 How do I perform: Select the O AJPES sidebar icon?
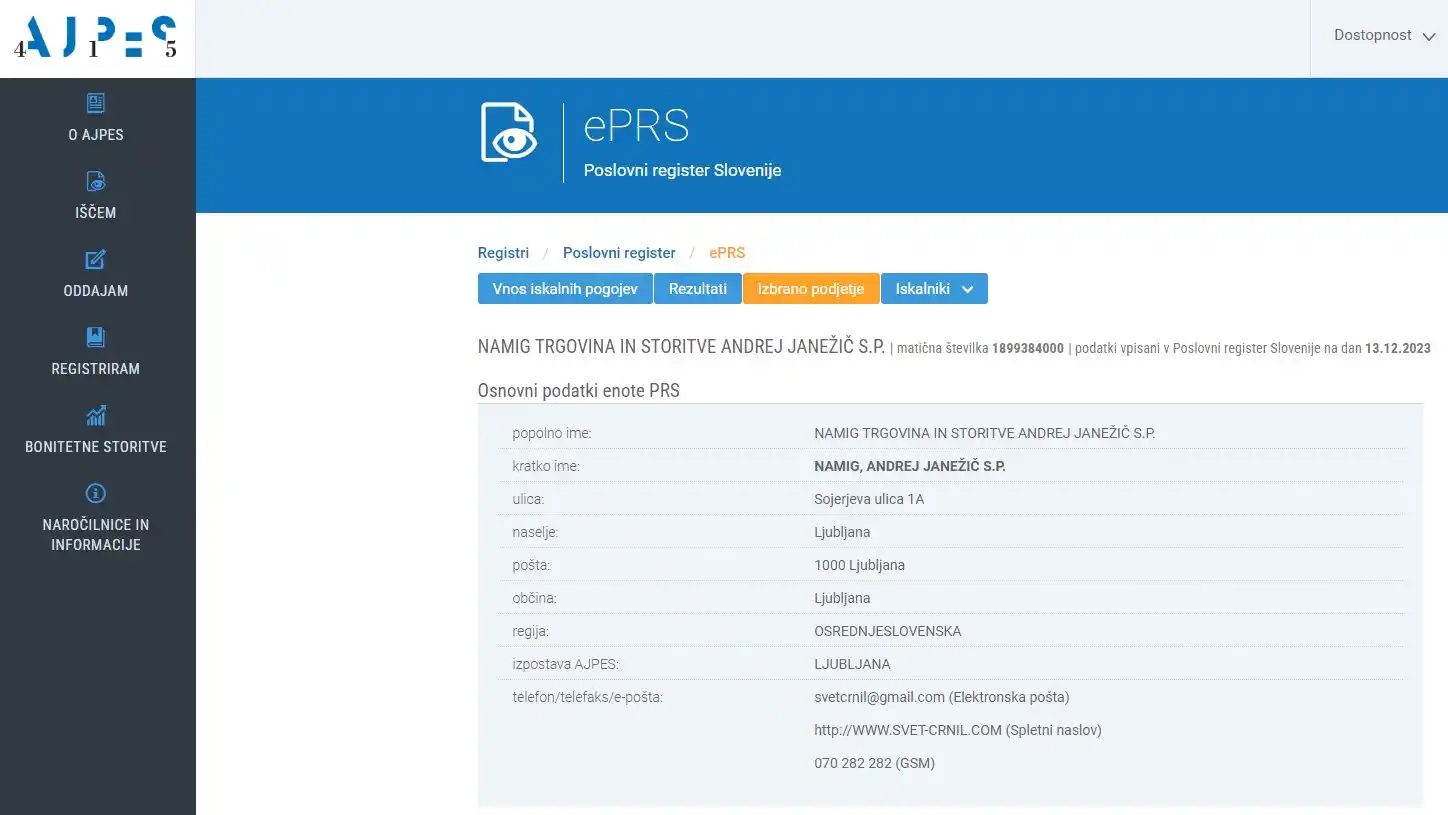95,102
